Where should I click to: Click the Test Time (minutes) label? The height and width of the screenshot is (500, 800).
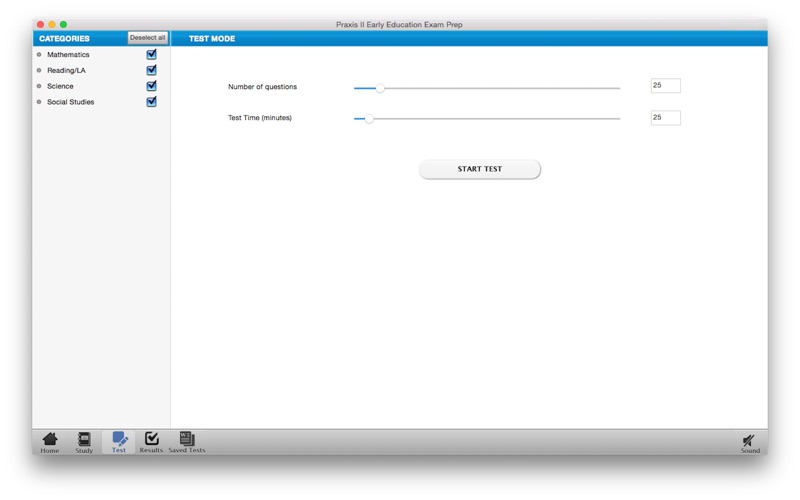(260, 118)
